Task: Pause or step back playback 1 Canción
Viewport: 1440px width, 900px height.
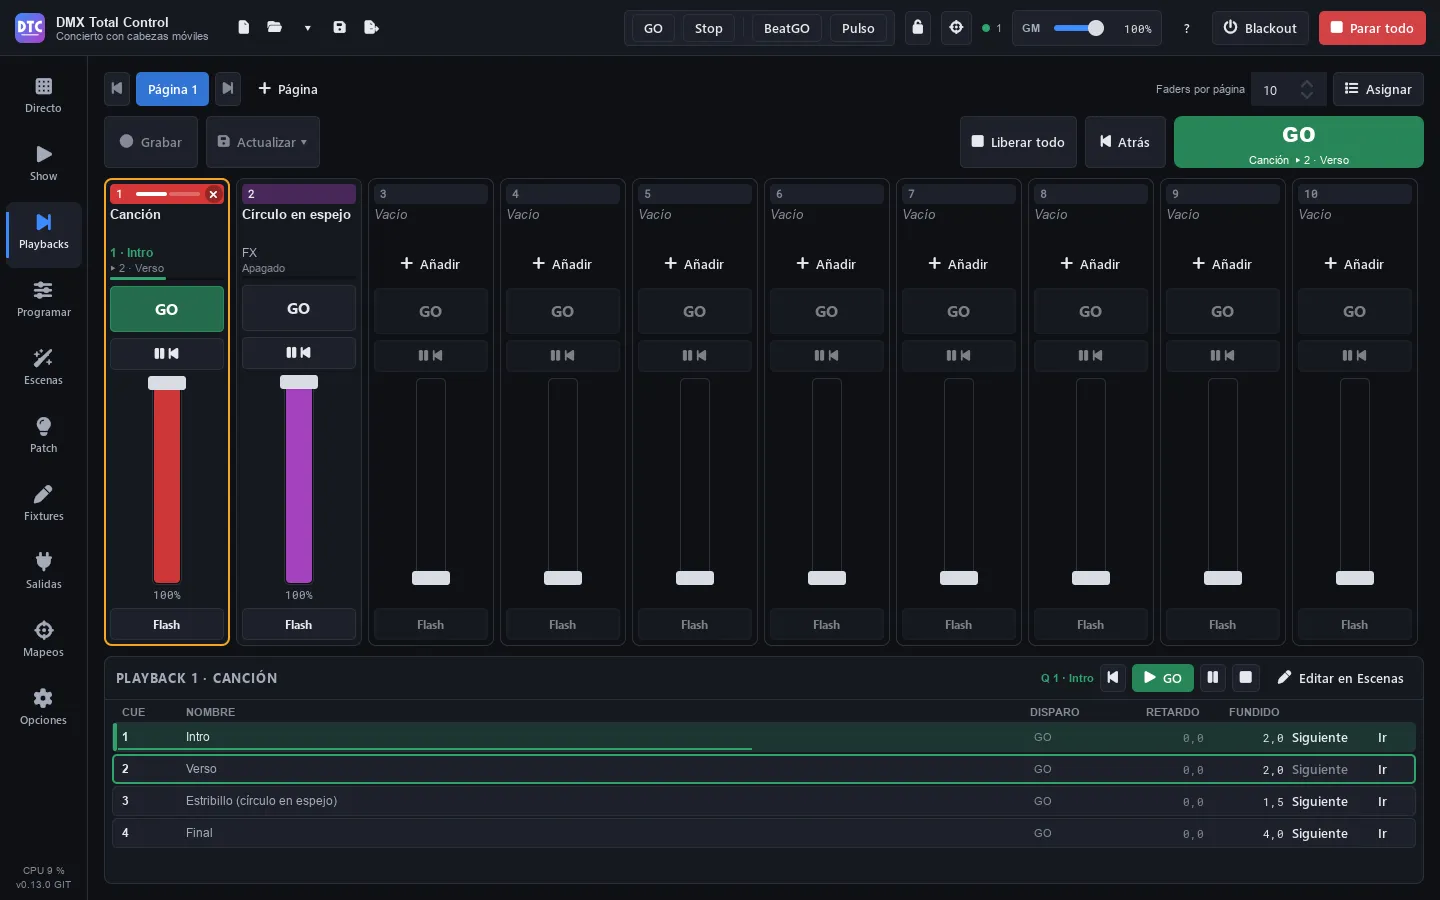Action: 167,354
